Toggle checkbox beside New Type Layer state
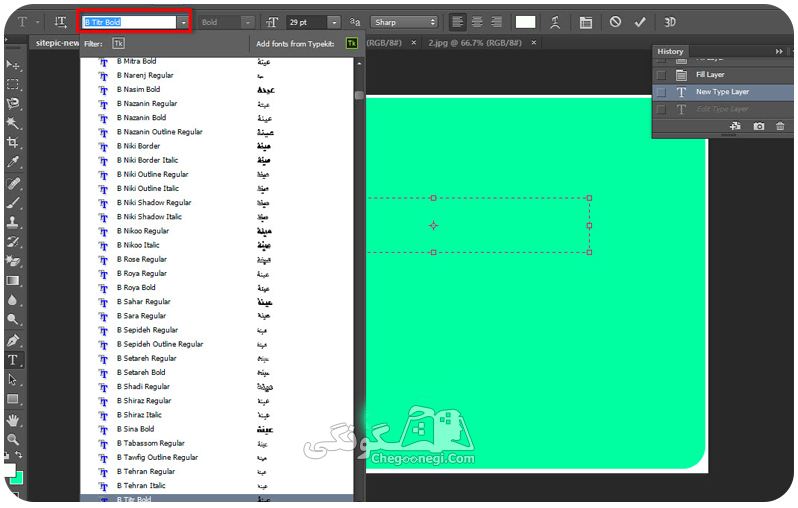798x508 pixels. (661, 92)
